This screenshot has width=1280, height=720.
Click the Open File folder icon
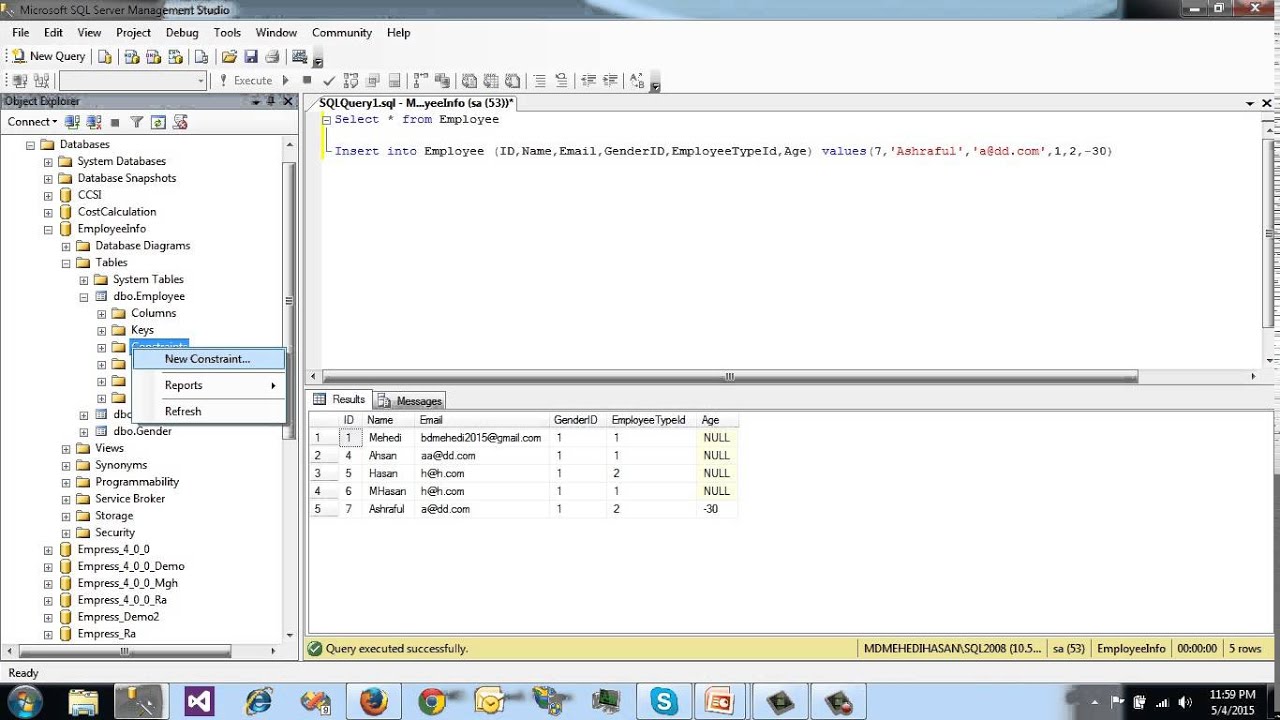(229, 56)
